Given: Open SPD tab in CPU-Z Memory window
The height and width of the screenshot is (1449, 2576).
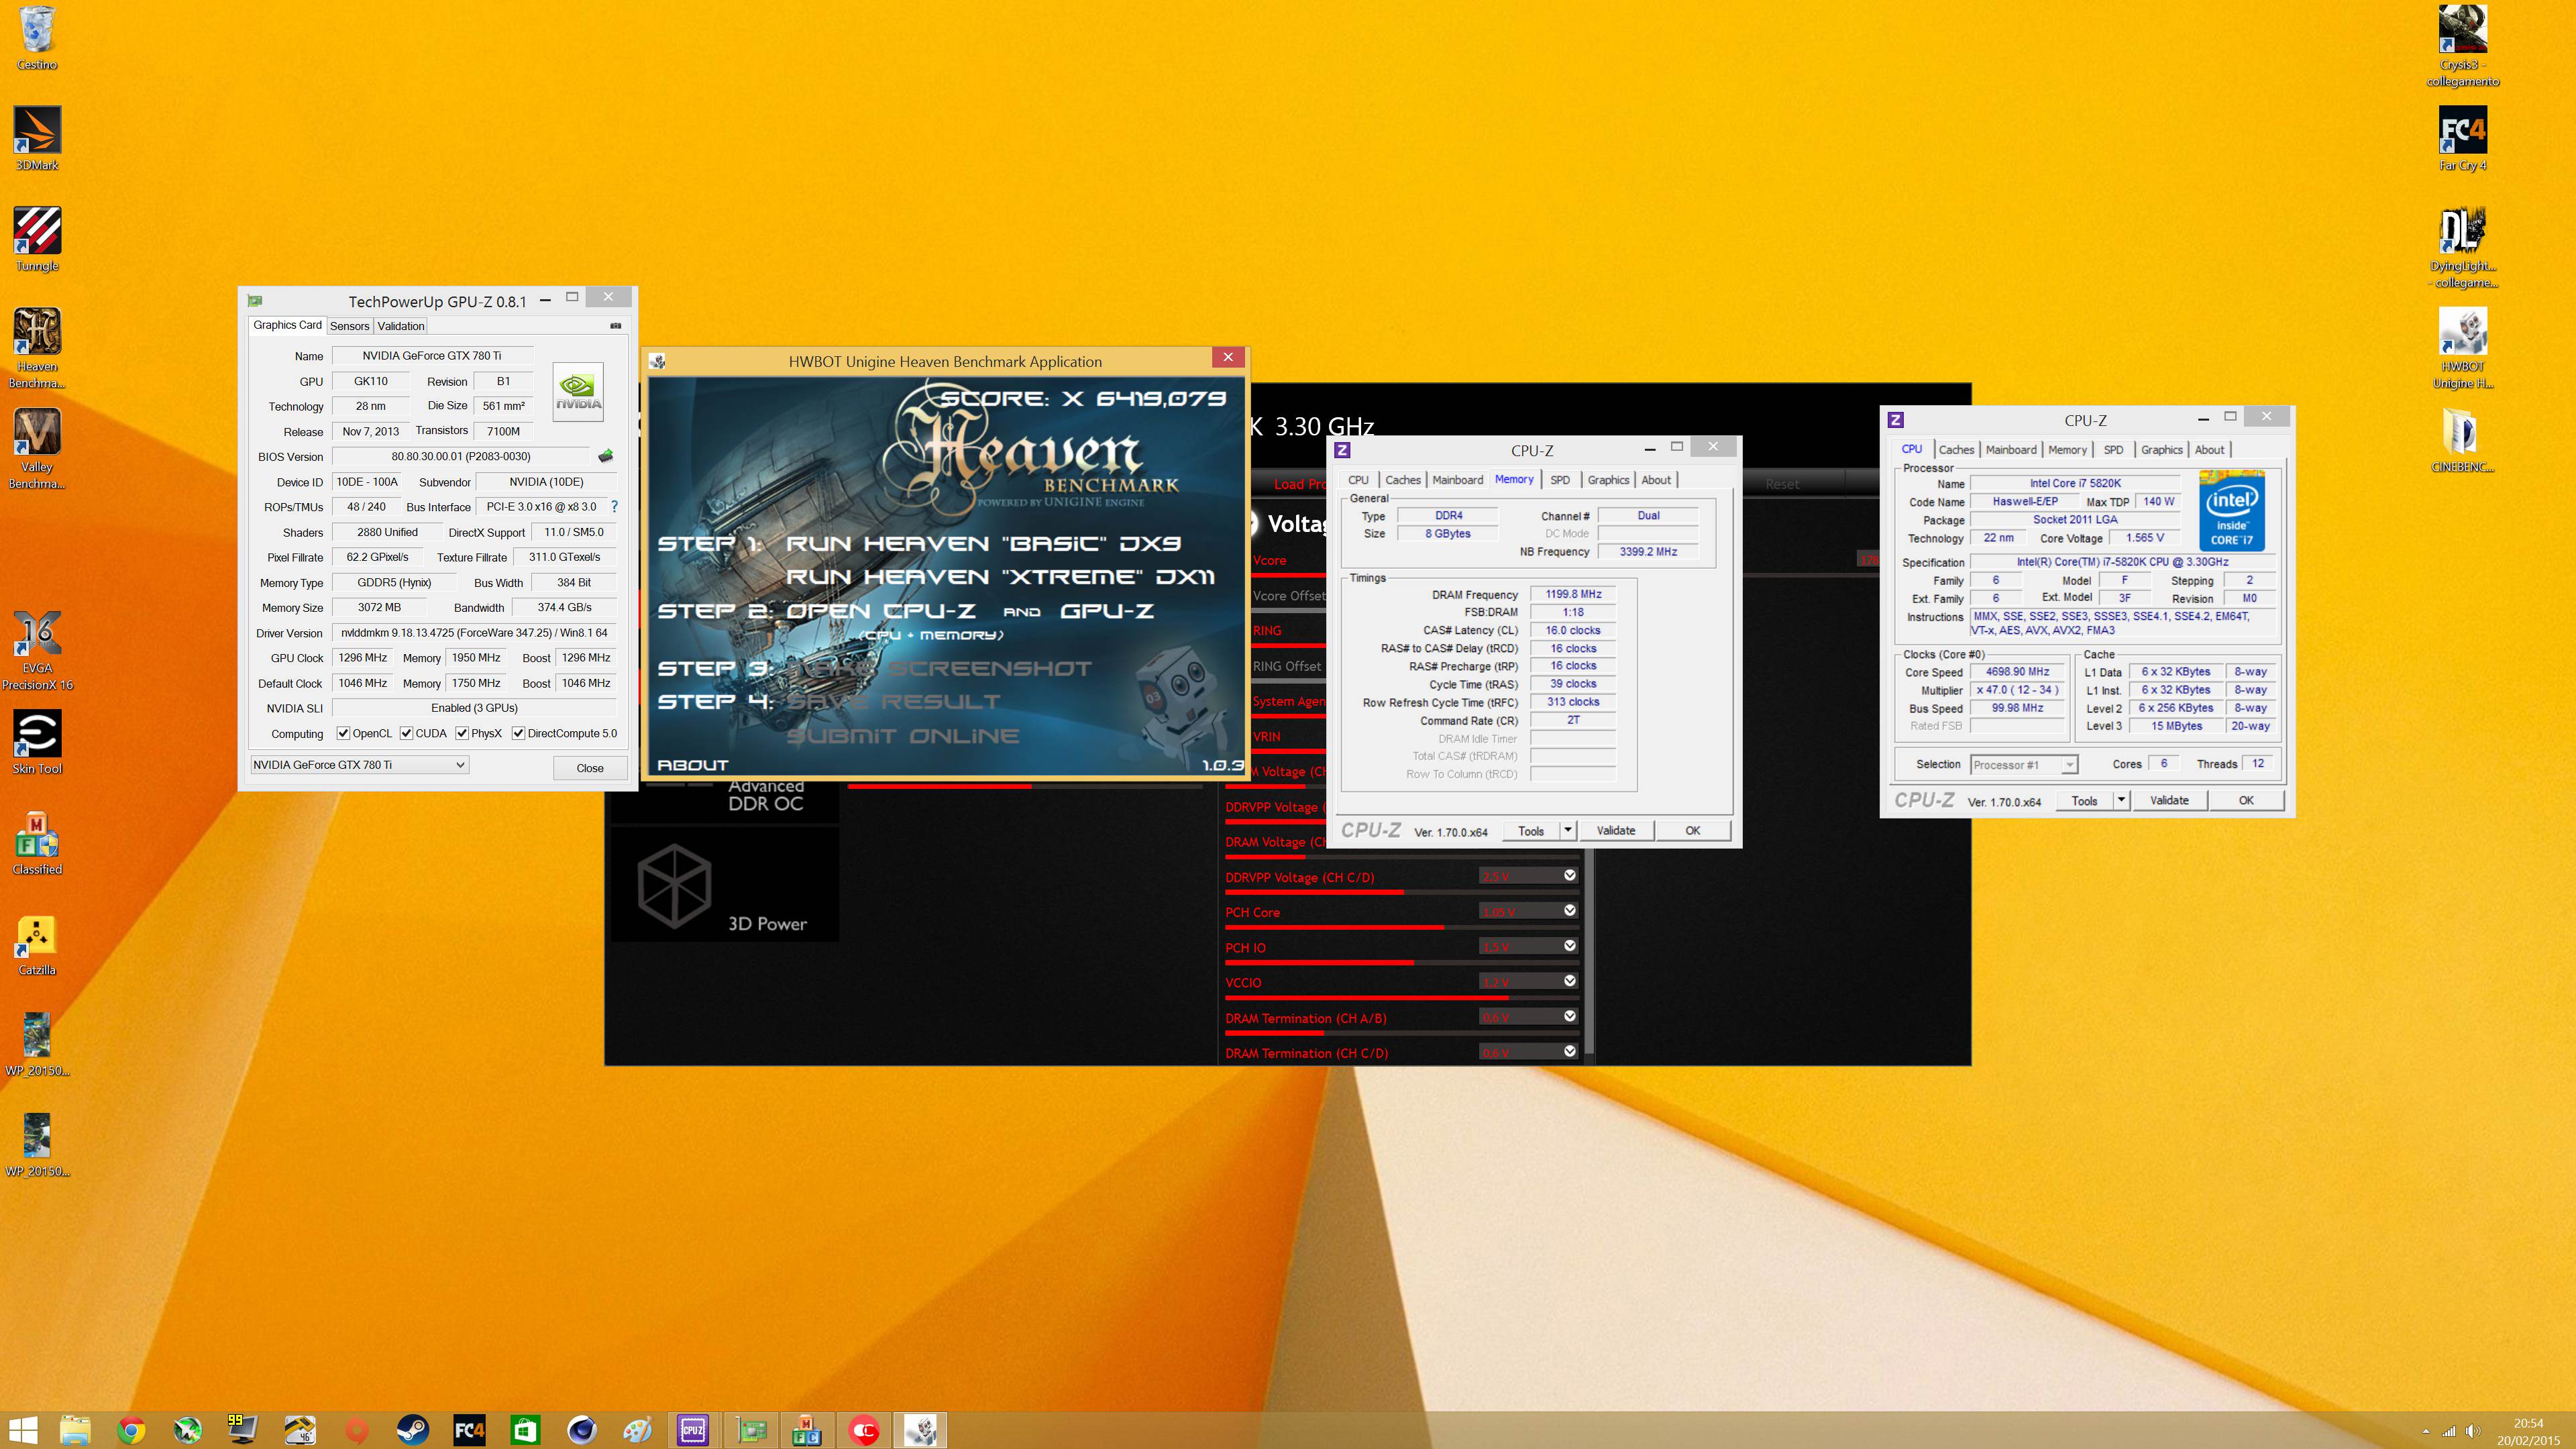Looking at the screenshot, I should point(1559,480).
